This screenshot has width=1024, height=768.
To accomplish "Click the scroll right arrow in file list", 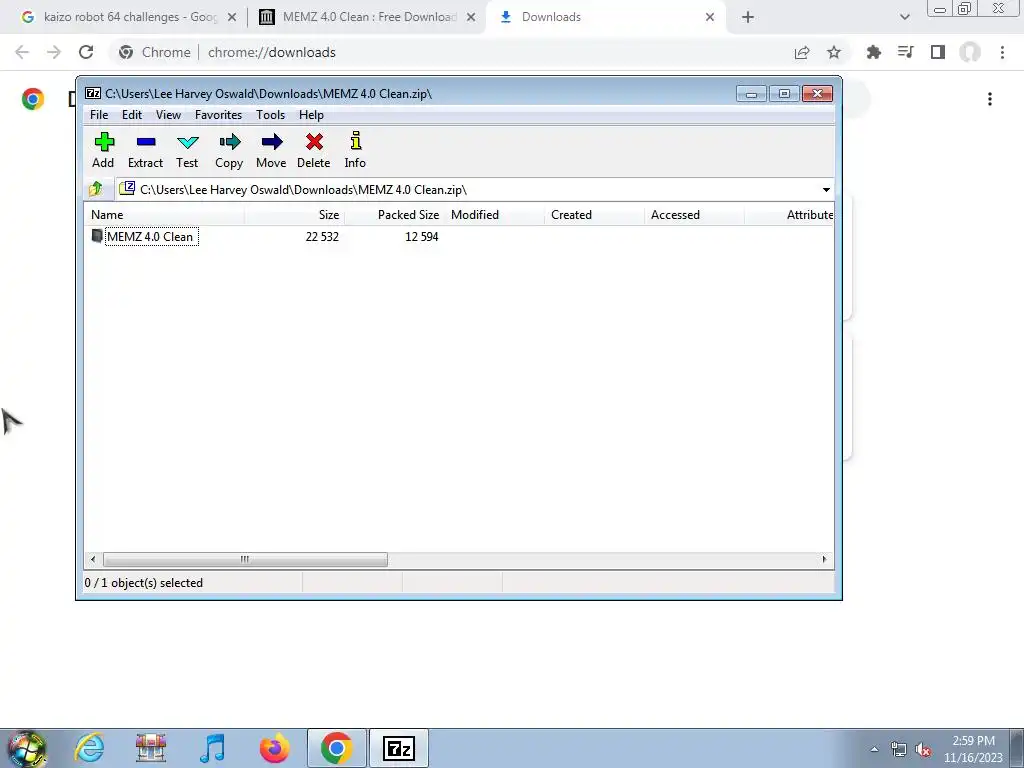I will pyautogui.click(x=824, y=560).
